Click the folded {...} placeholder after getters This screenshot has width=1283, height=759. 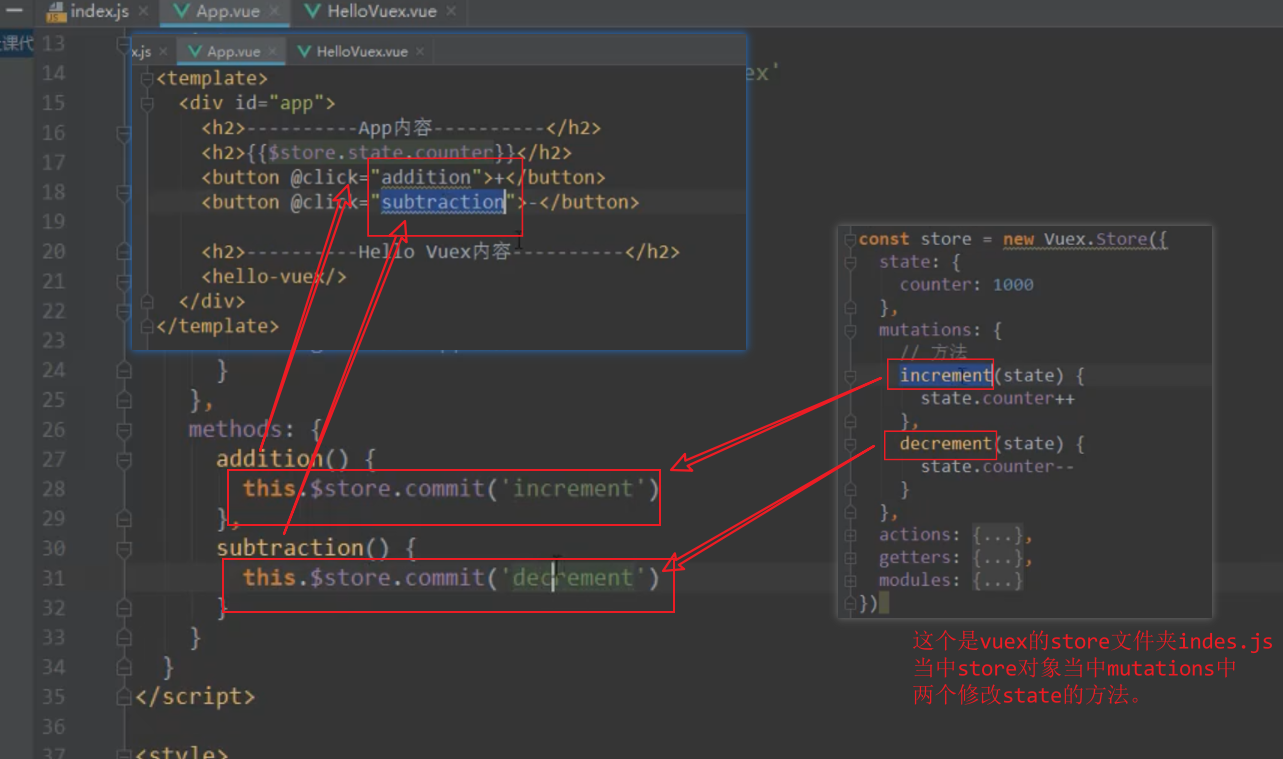click(x=998, y=558)
